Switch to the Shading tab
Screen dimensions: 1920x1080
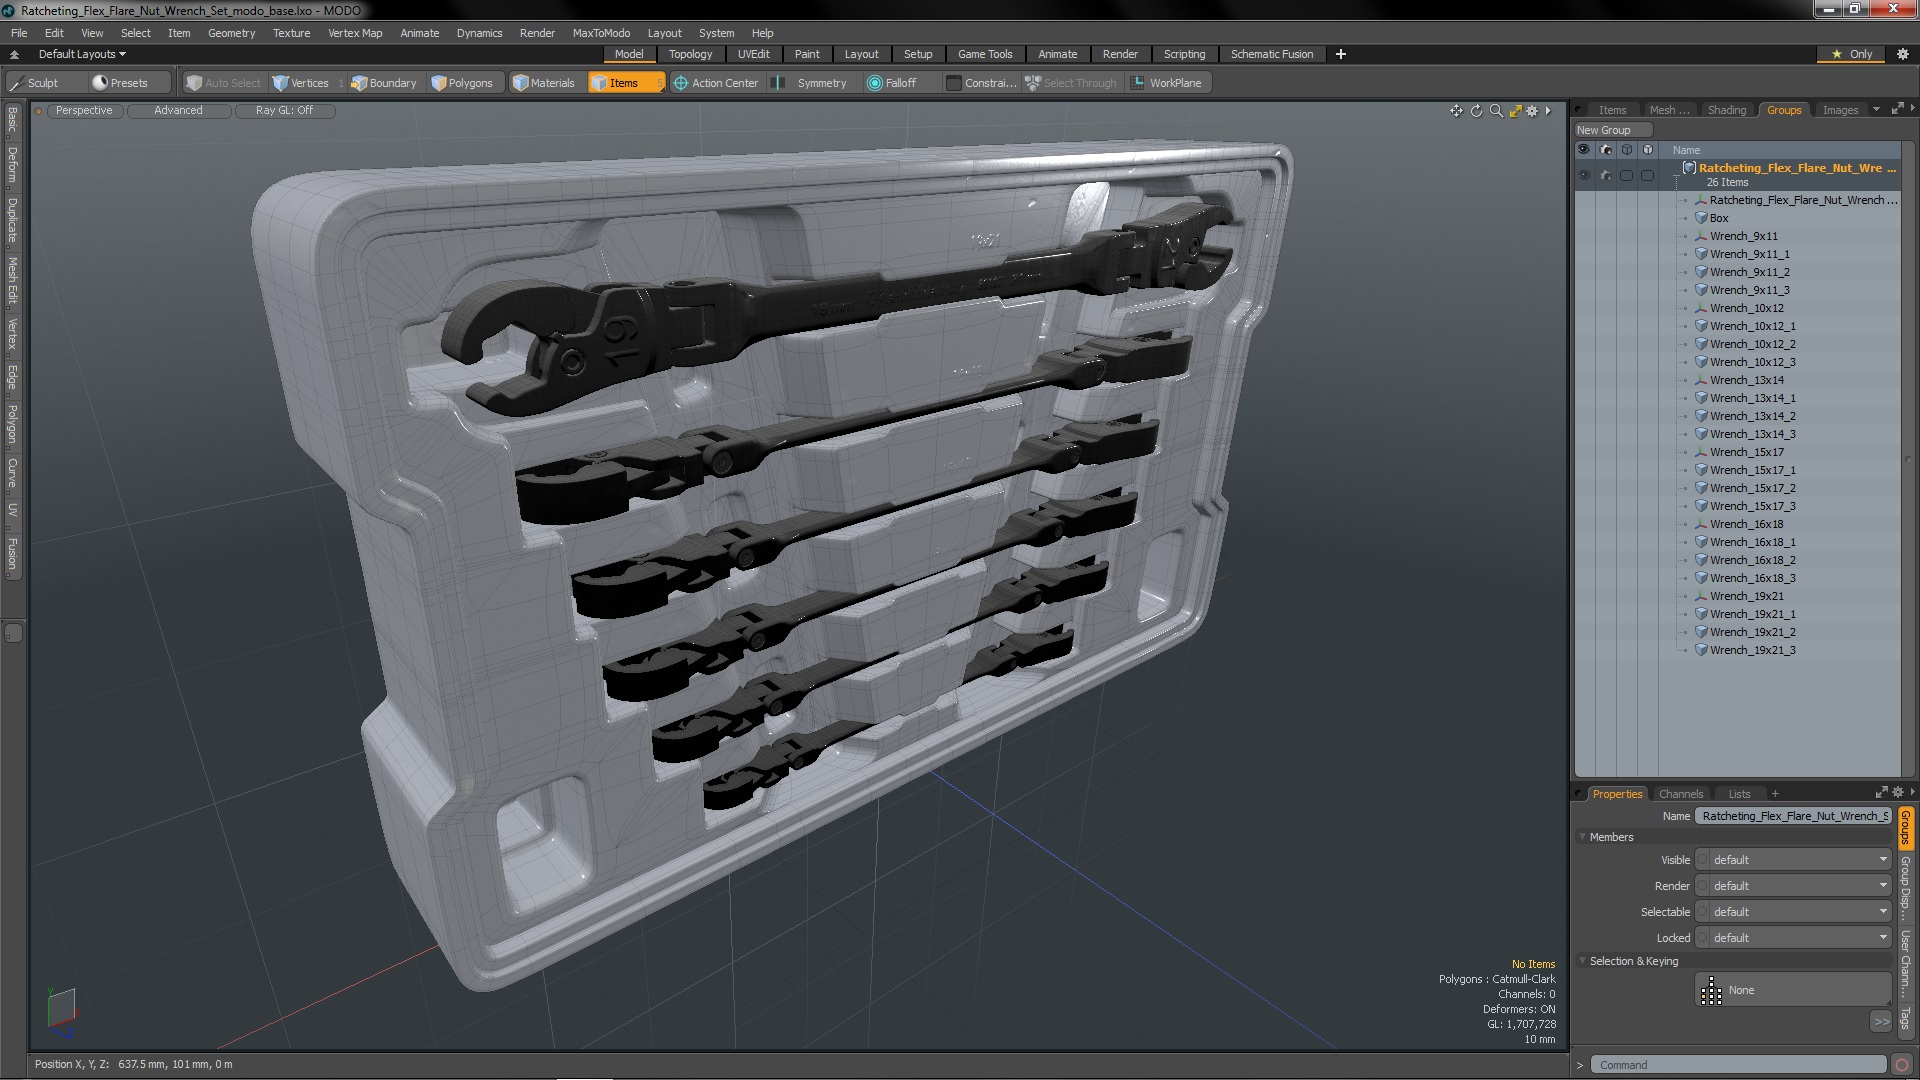[1726, 110]
